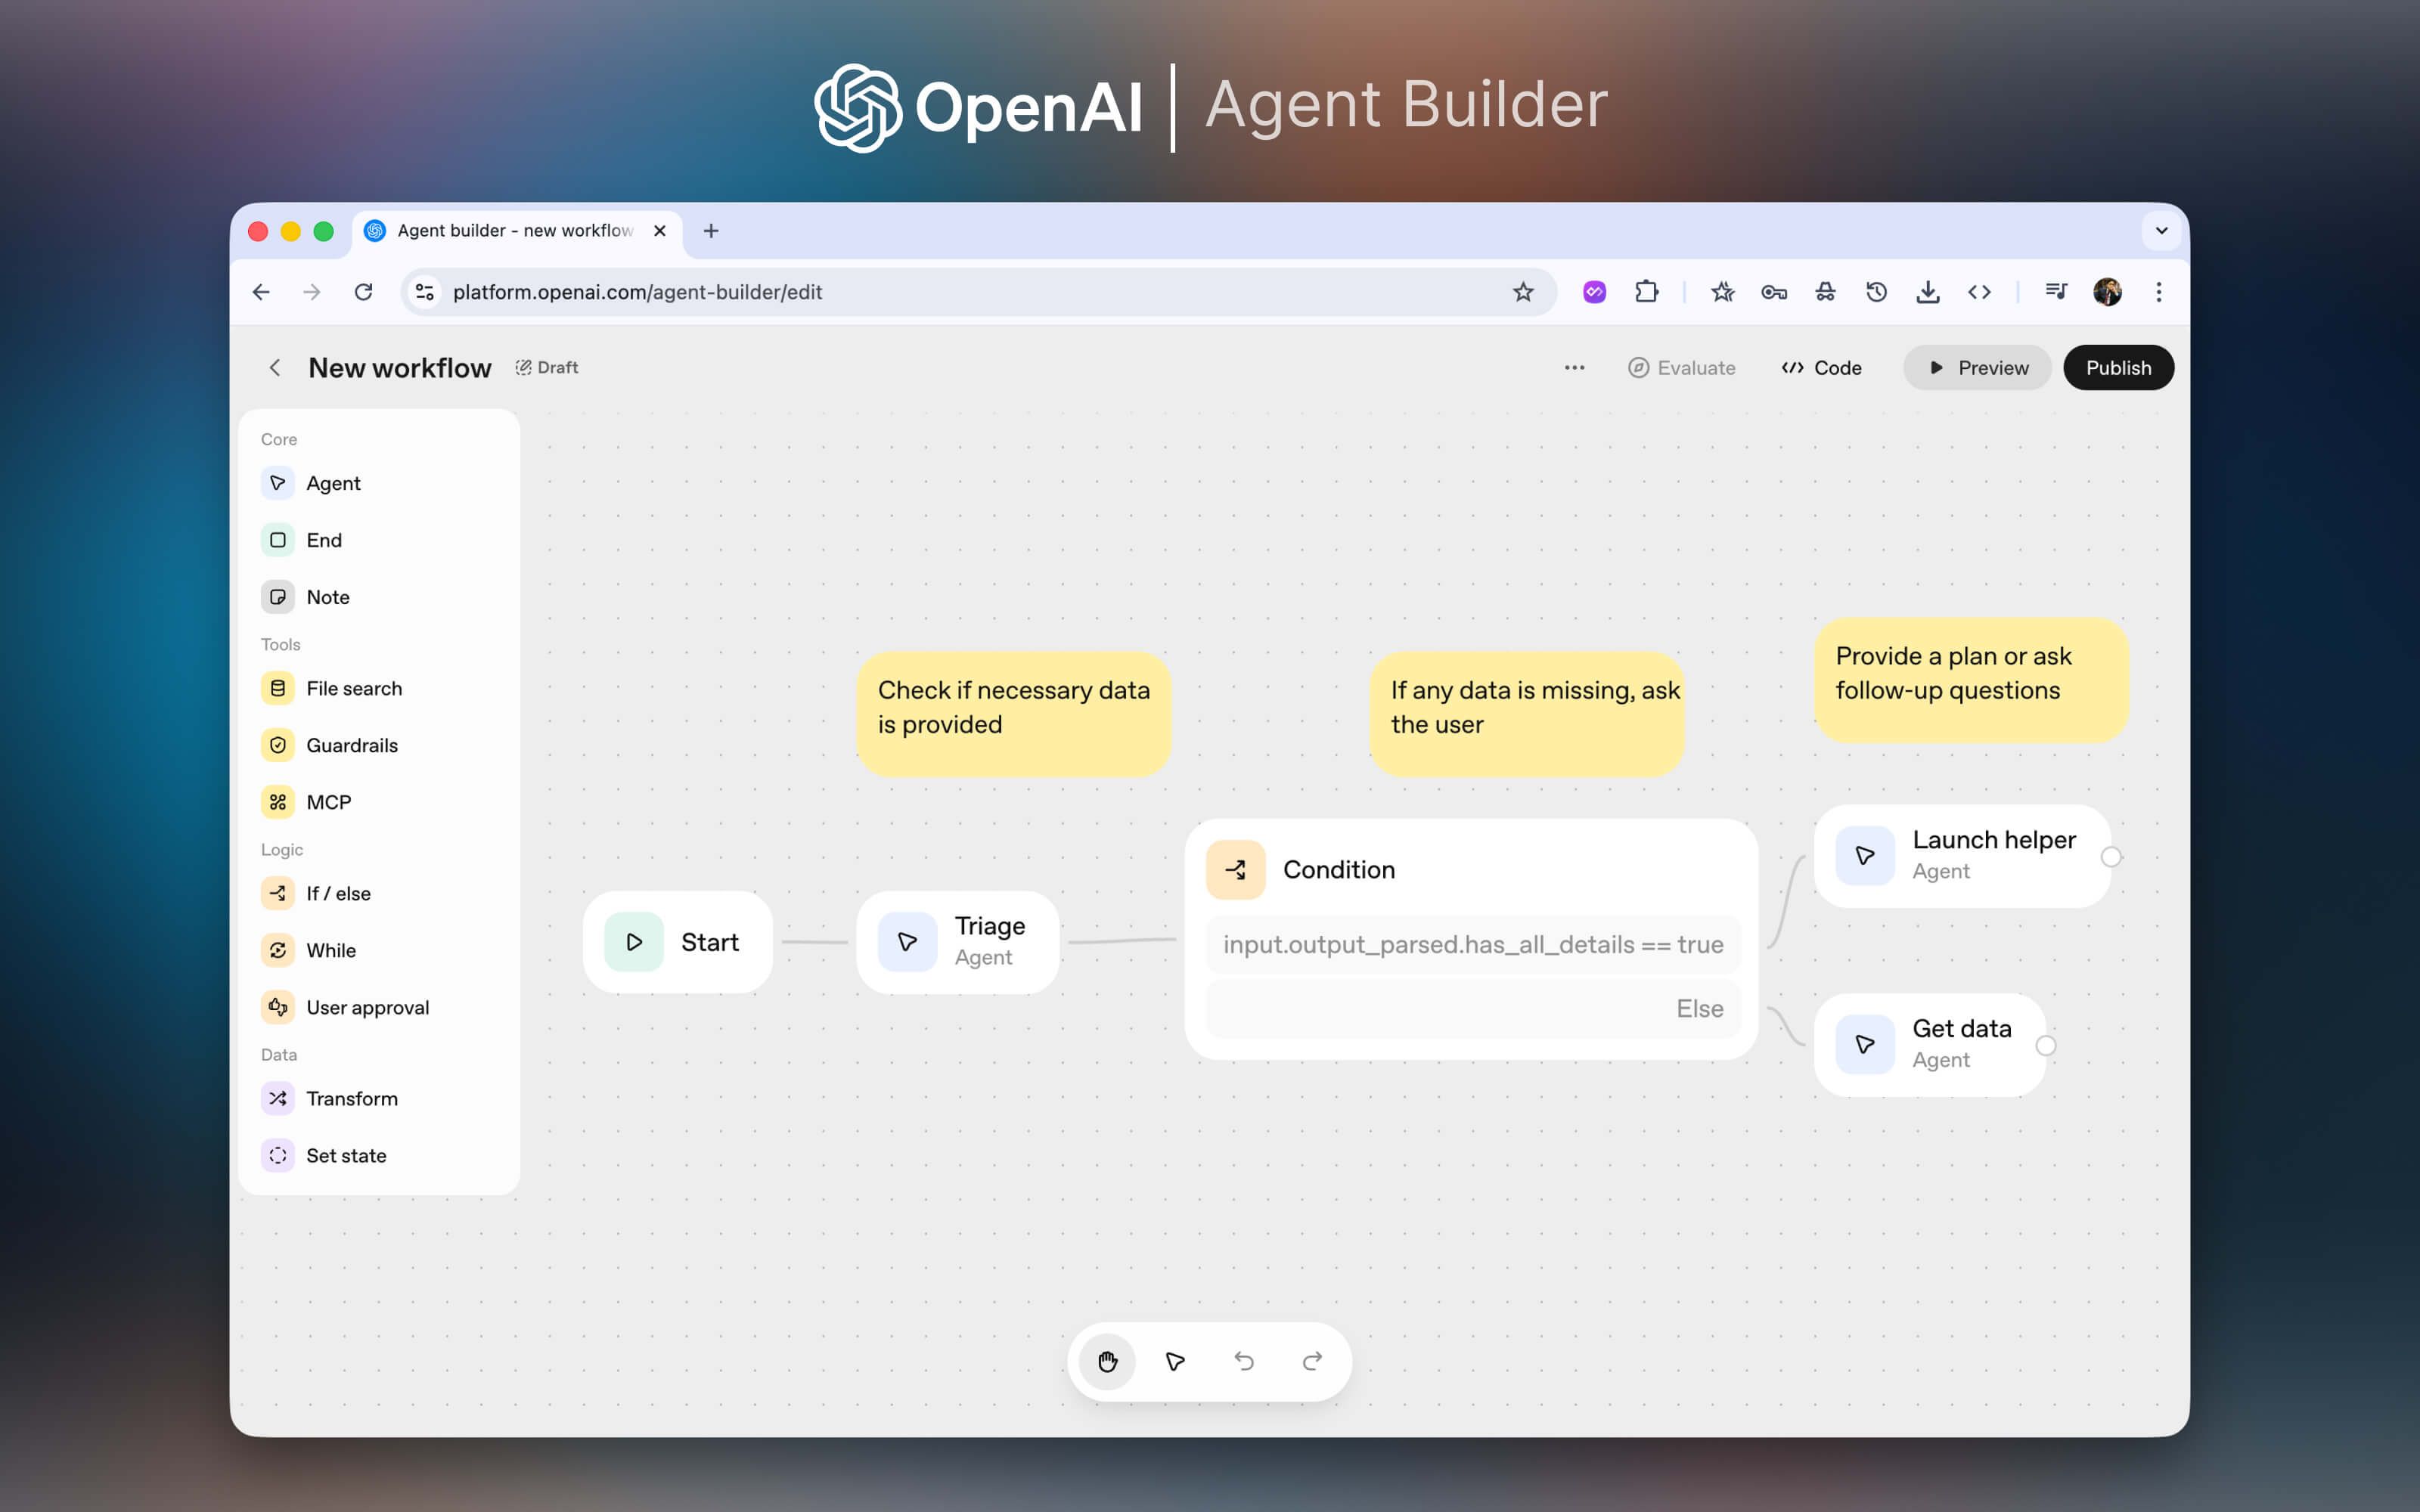
Task: Click the Publish button
Action: click(2117, 368)
